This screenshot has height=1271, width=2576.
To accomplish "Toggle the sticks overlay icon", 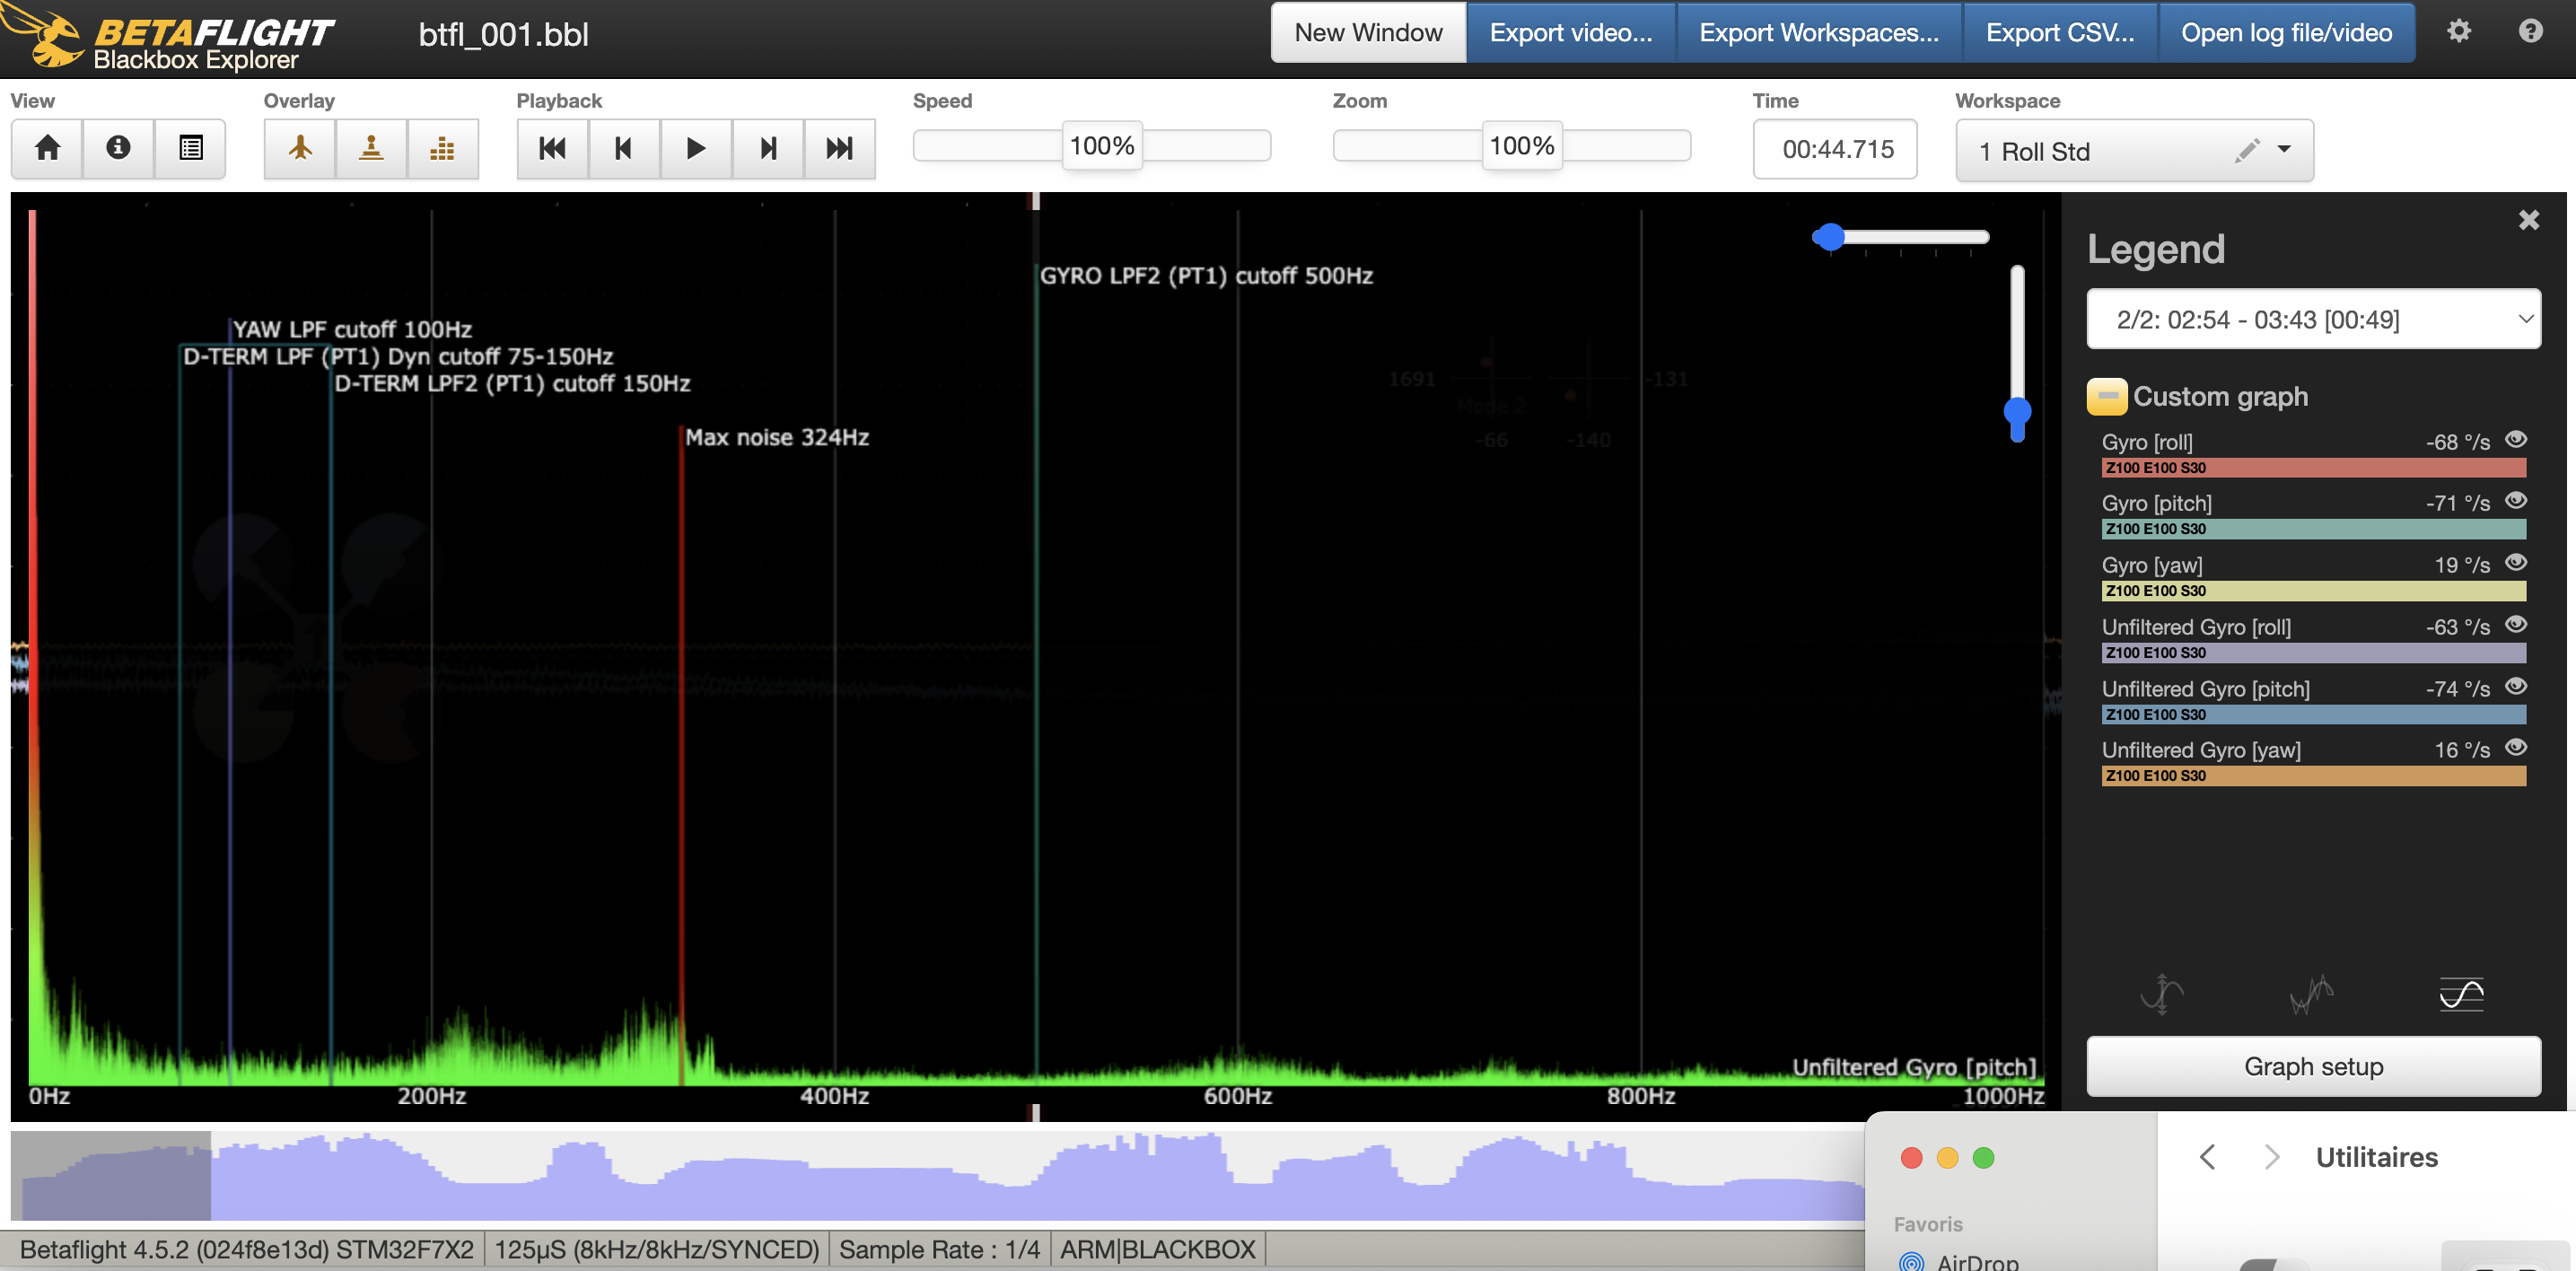I will [x=371, y=148].
